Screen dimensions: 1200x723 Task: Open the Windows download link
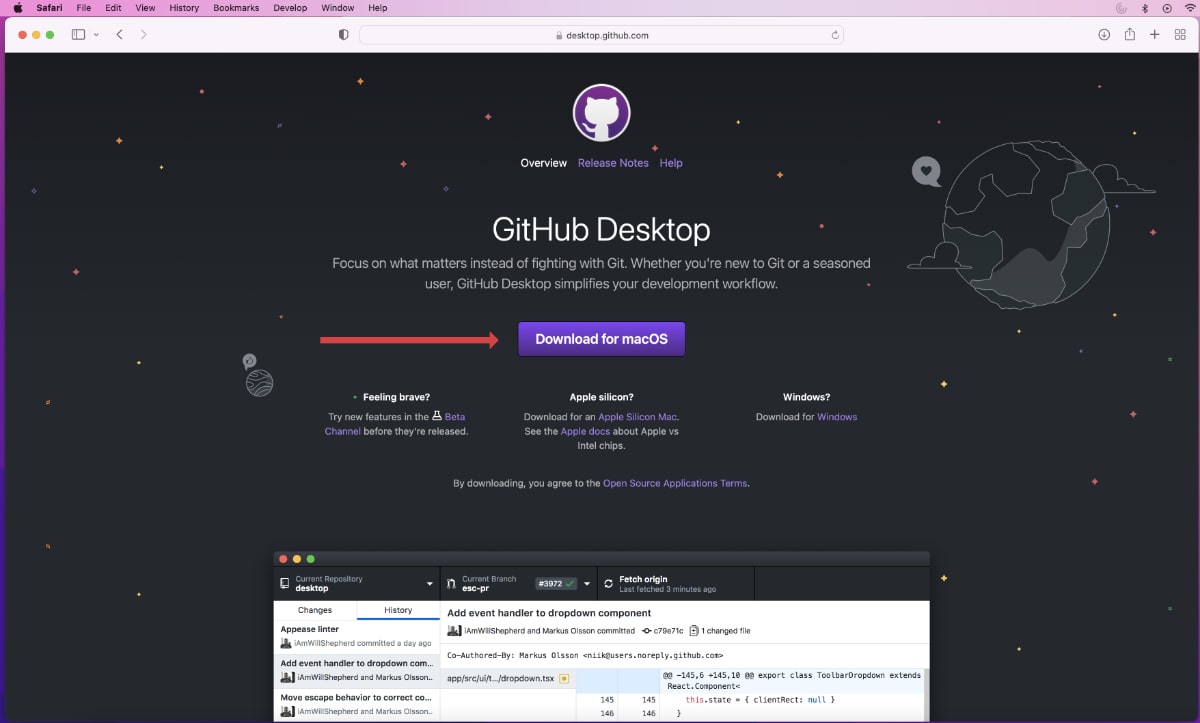click(x=837, y=417)
